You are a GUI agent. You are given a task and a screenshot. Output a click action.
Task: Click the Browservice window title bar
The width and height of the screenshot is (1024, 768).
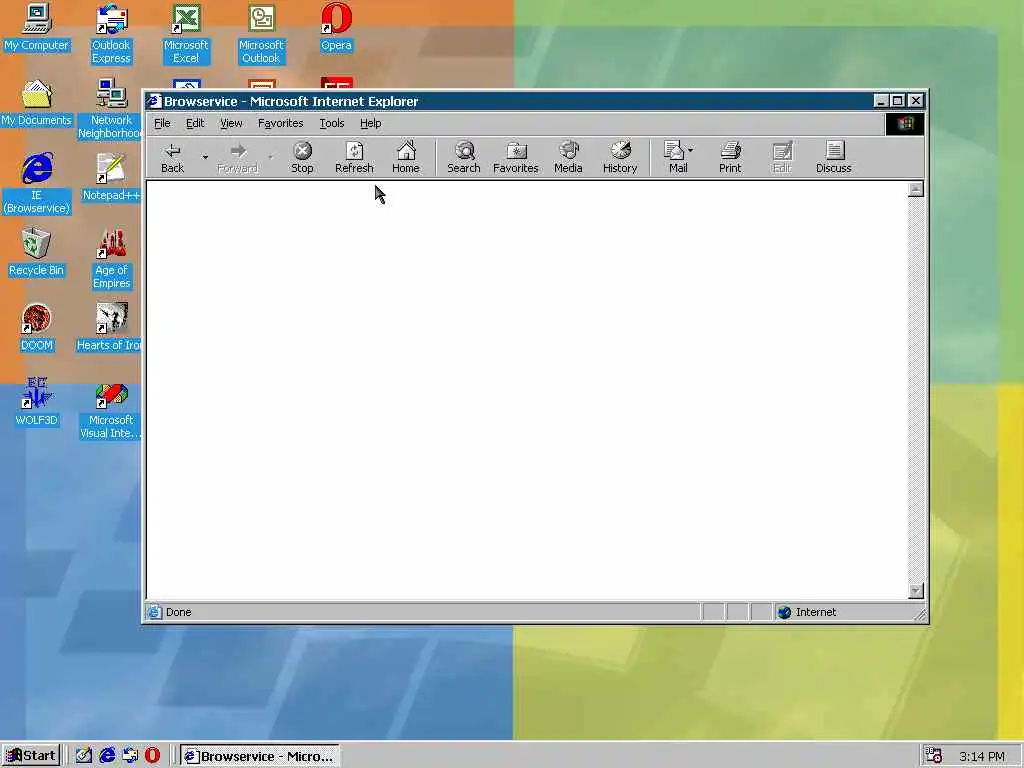pyautogui.click(x=509, y=101)
